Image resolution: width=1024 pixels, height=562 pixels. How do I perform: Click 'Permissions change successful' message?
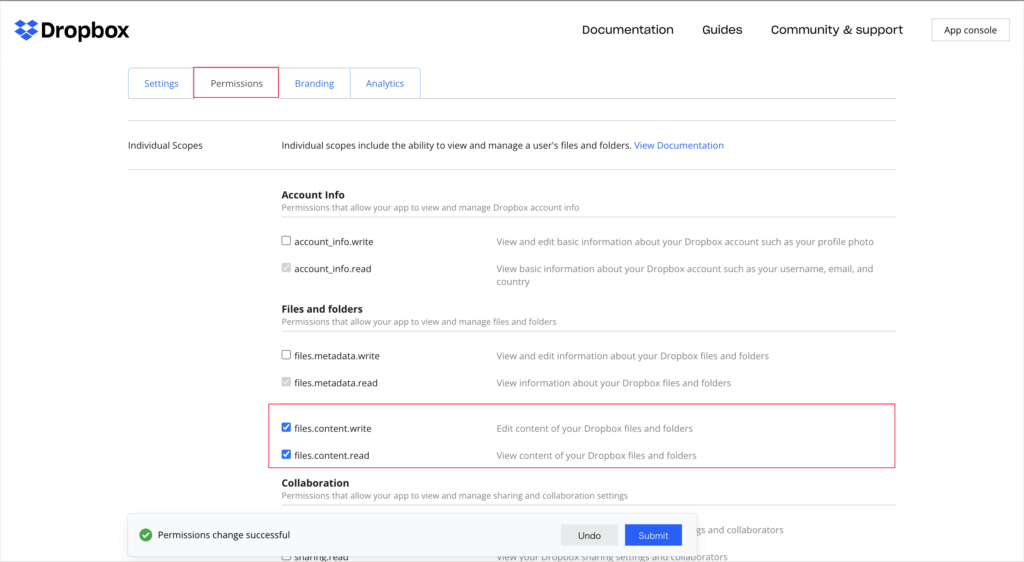(224, 535)
